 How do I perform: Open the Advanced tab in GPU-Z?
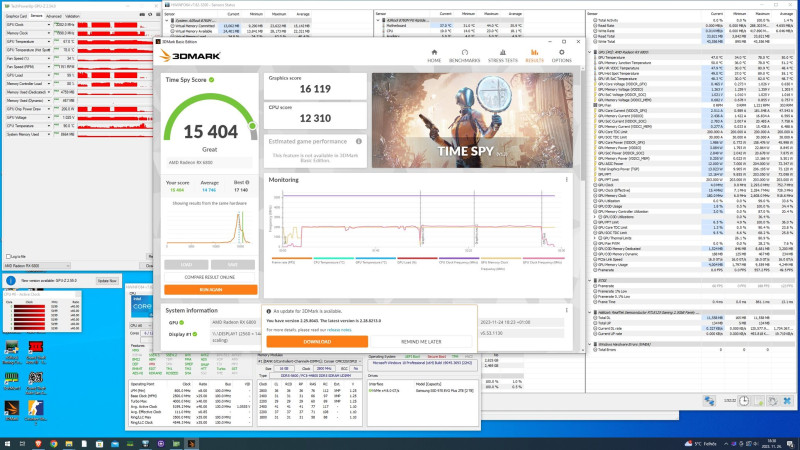pos(54,16)
